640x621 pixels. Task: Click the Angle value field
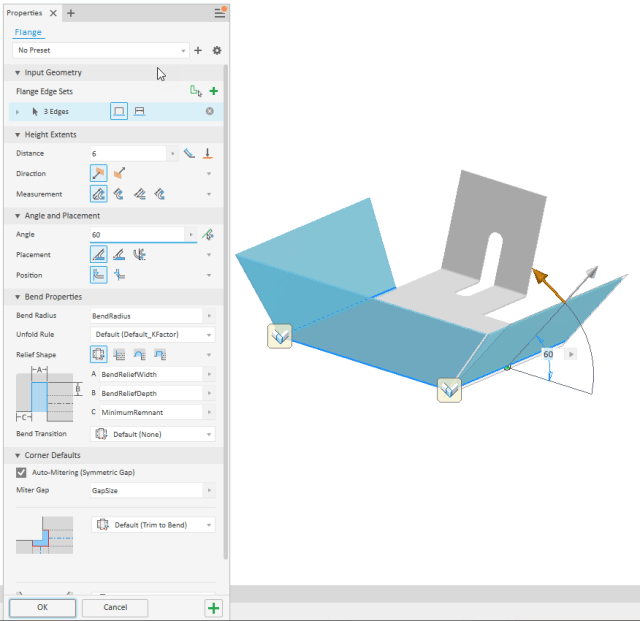point(137,234)
